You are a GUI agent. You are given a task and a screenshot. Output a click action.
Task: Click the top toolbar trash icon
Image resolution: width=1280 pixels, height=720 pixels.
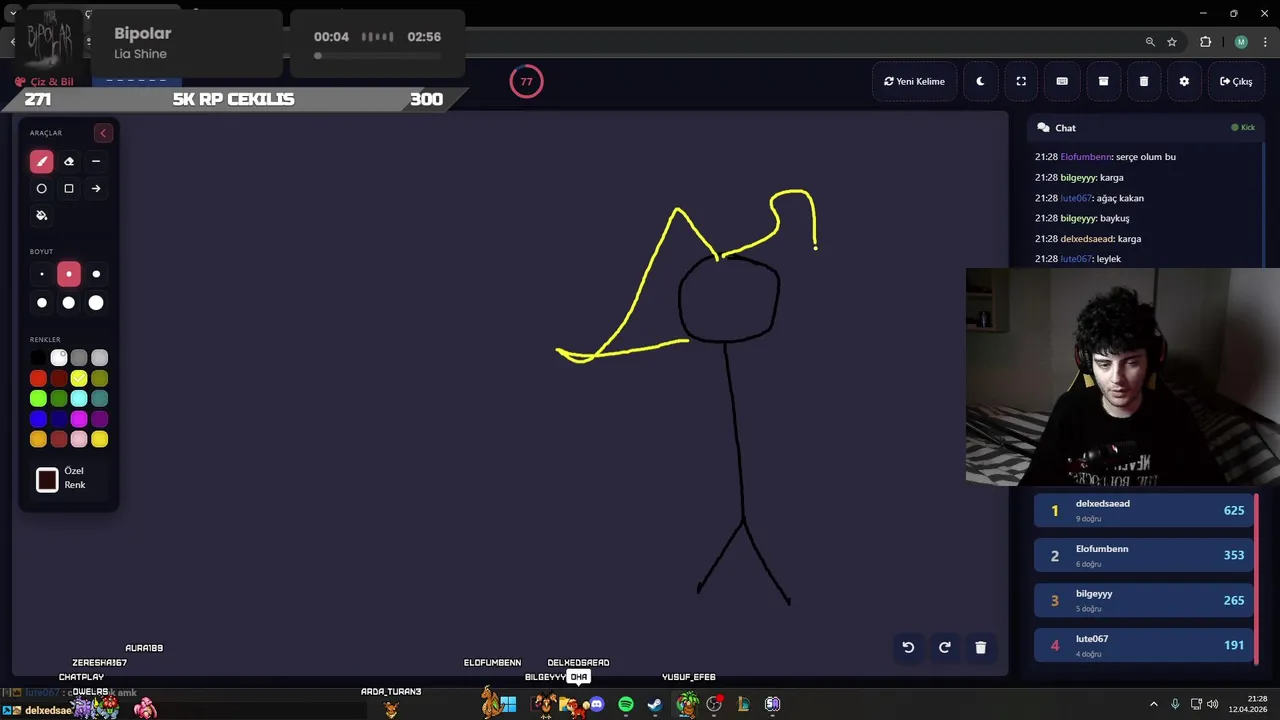(x=1144, y=81)
